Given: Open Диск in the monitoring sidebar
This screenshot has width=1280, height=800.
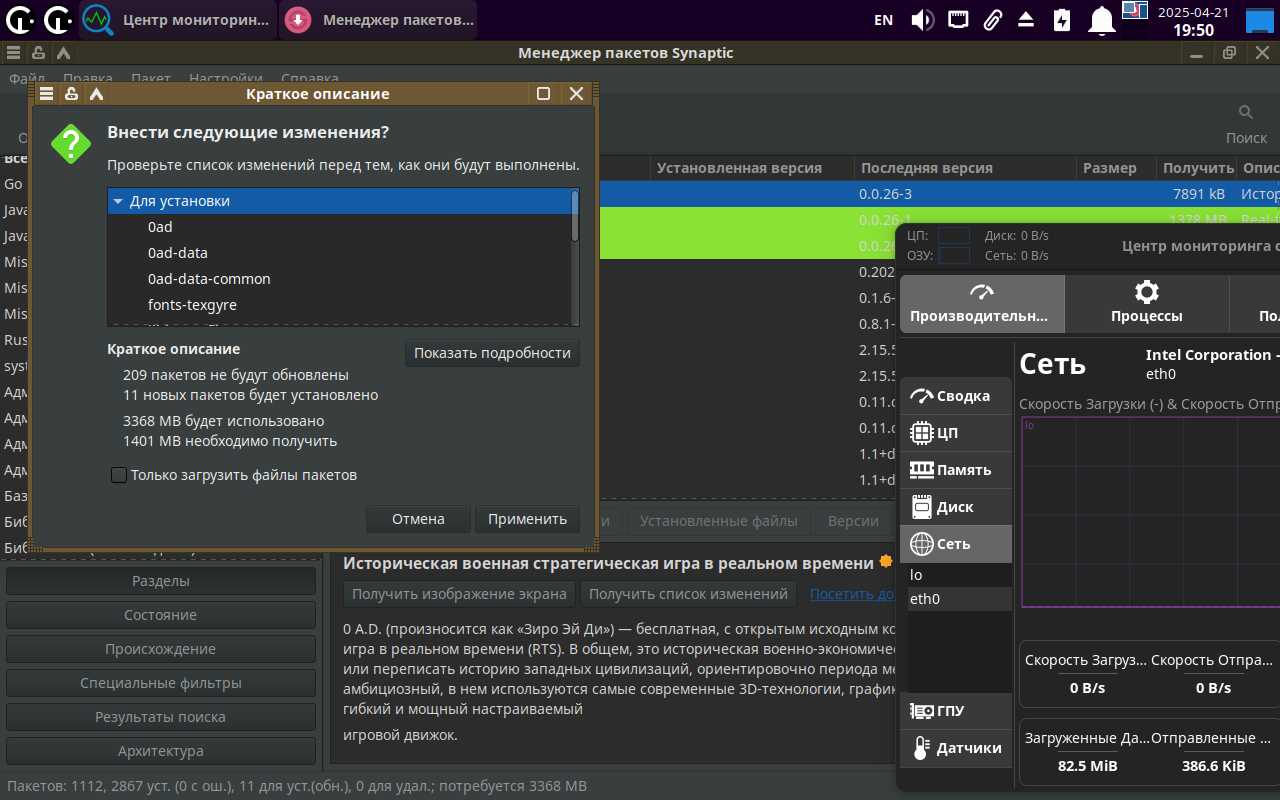Looking at the screenshot, I should pos(955,507).
